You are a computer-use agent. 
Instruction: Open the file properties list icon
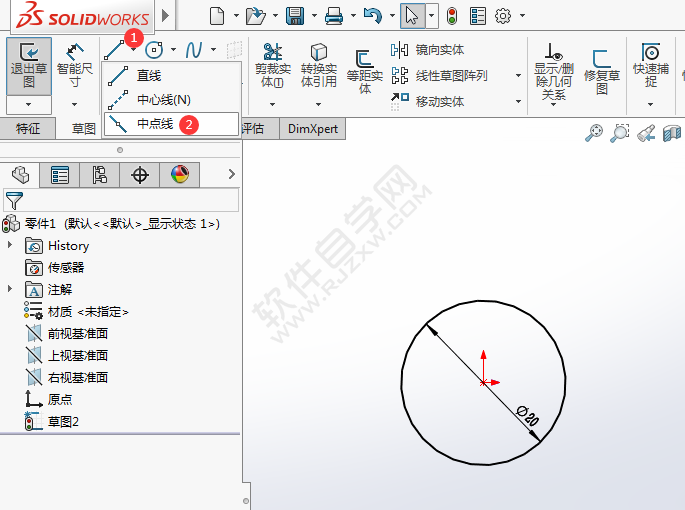[478, 16]
